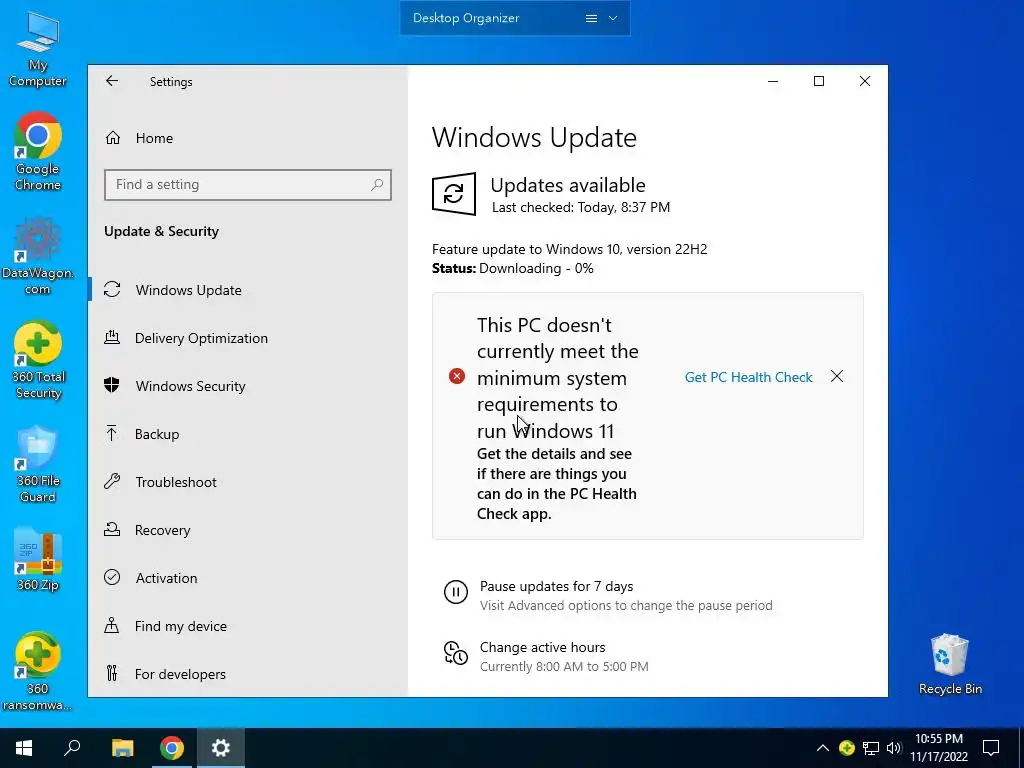The image size is (1024, 768).
Task: Minimize the Settings window
Action: [x=773, y=81]
